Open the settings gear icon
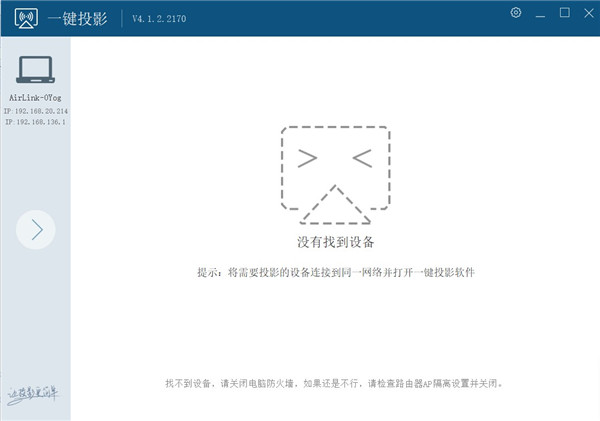The width and height of the screenshot is (600, 421). (515, 13)
